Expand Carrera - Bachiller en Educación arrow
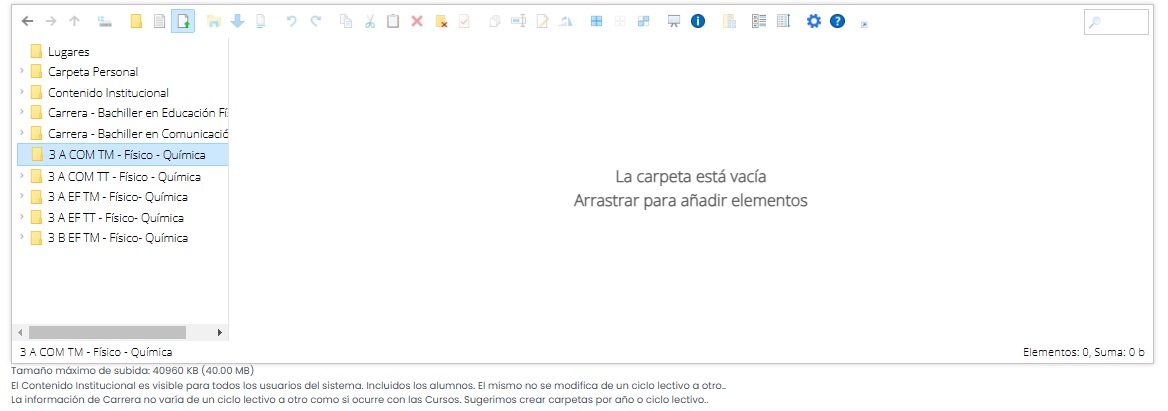The height and width of the screenshot is (411, 1168). point(22,113)
